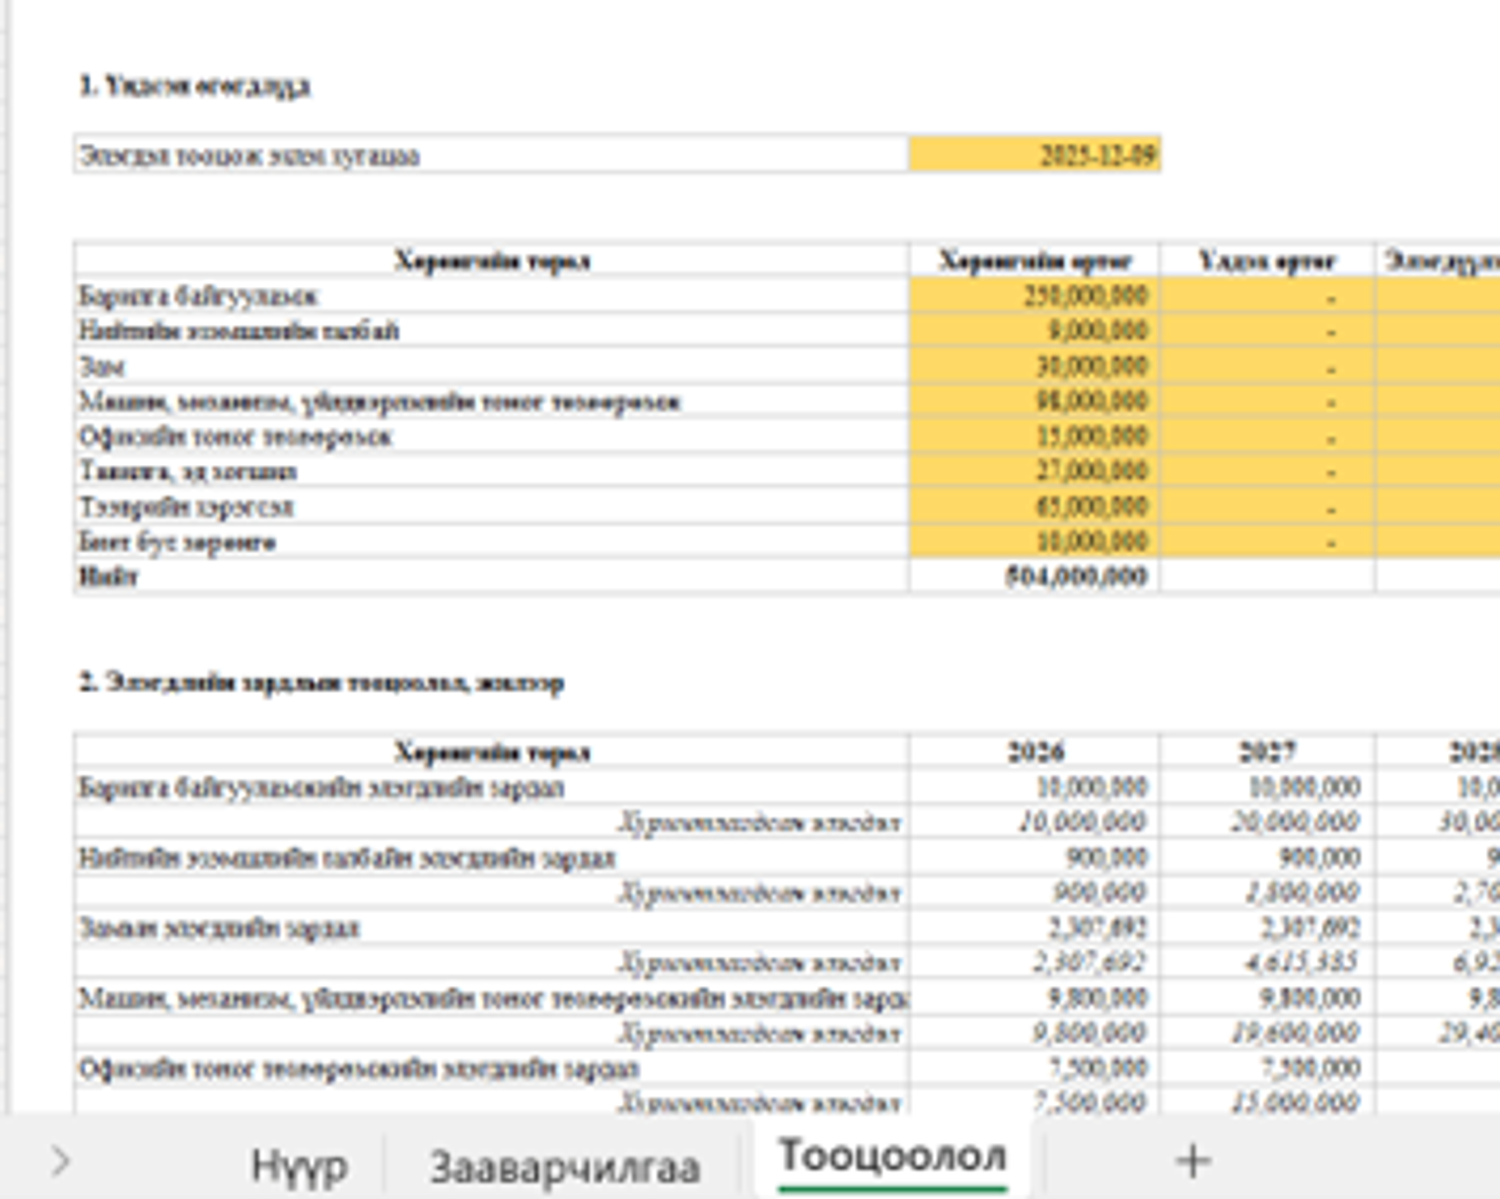
Task: Select the 30,000,000 cost cell for Зам
Action: tap(1034, 366)
